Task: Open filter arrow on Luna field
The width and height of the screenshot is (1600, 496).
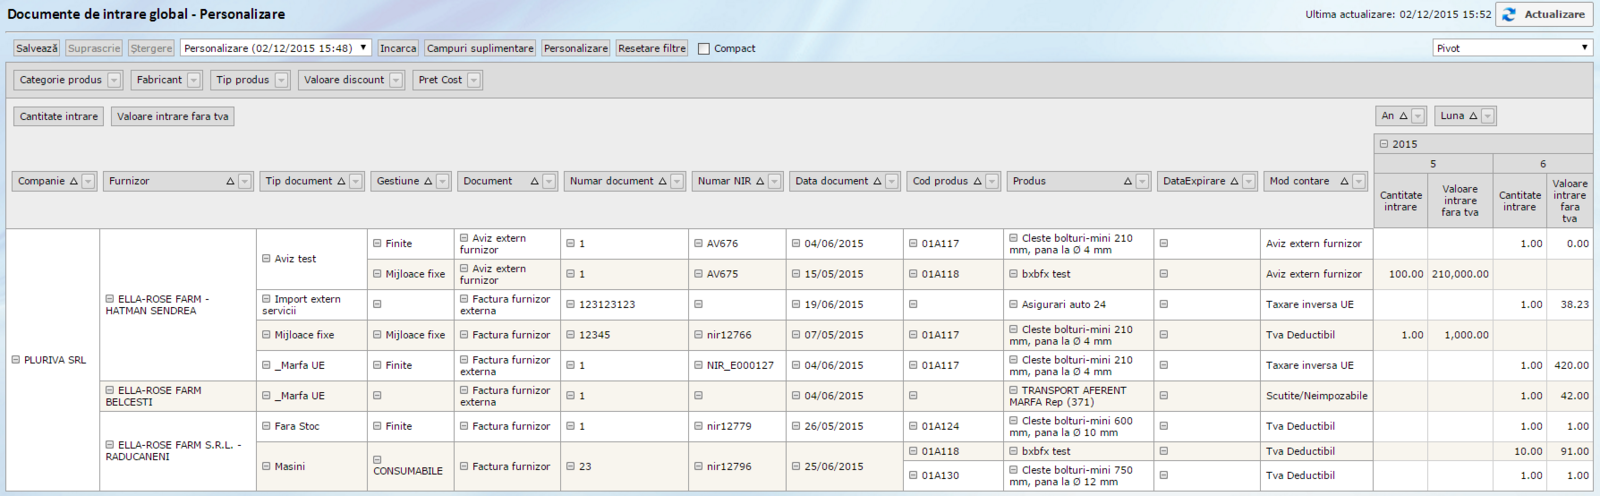Action: (x=1488, y=117)
